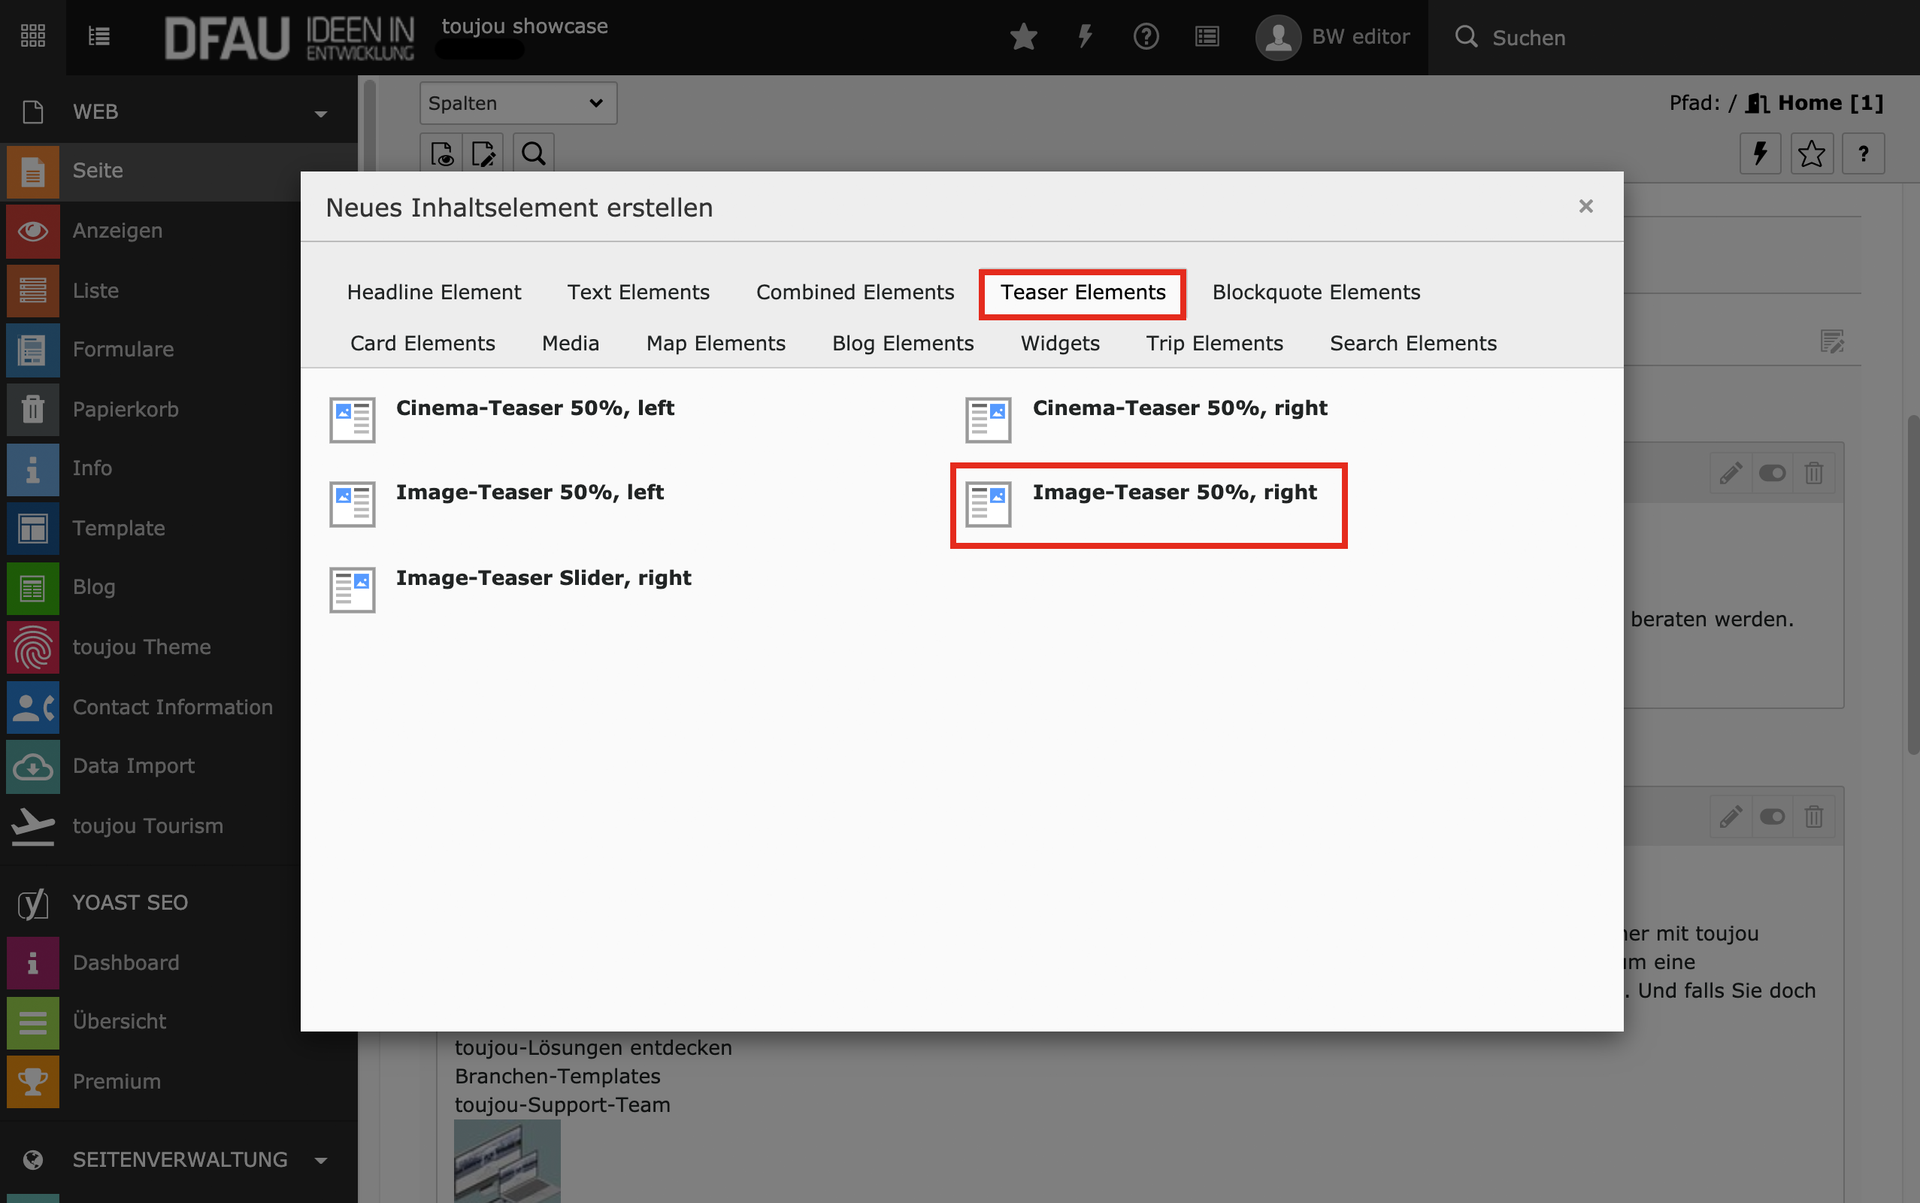Close the Neues Inhaltselement dialog

click(x=1585, y=206)
